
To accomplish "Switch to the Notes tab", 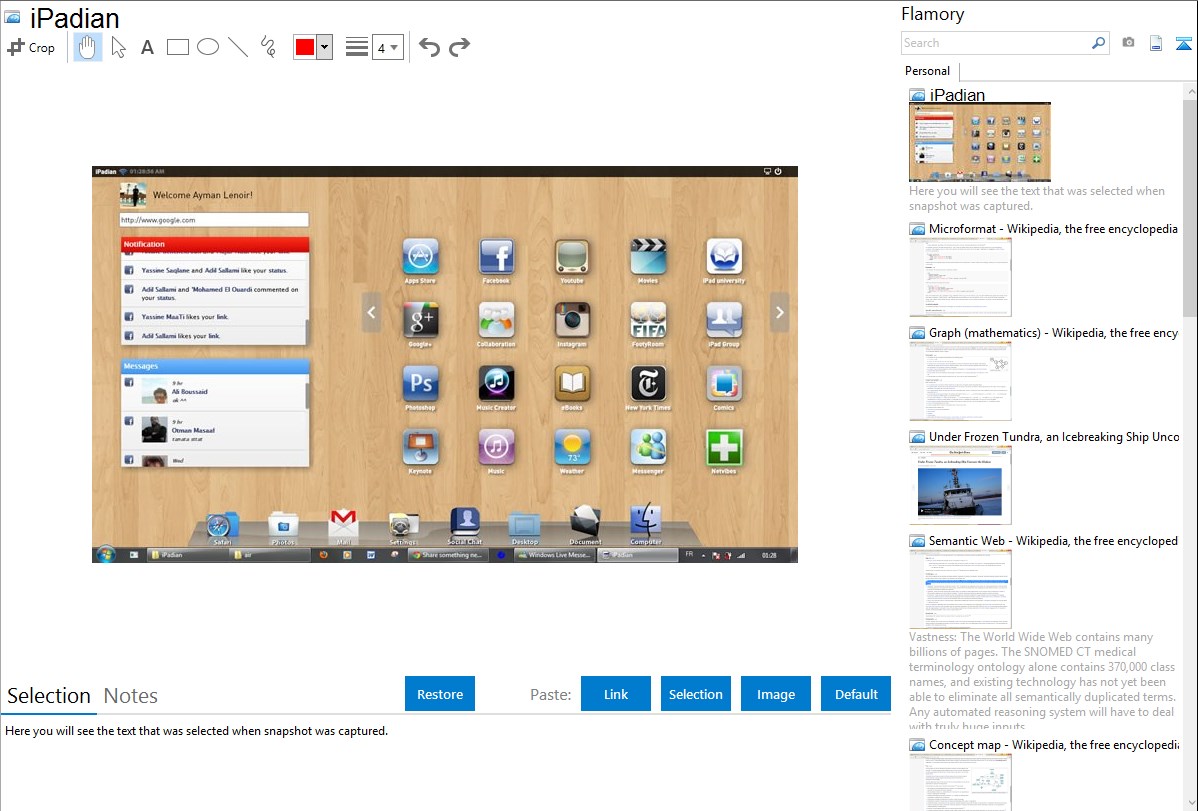I will [131, 696].
